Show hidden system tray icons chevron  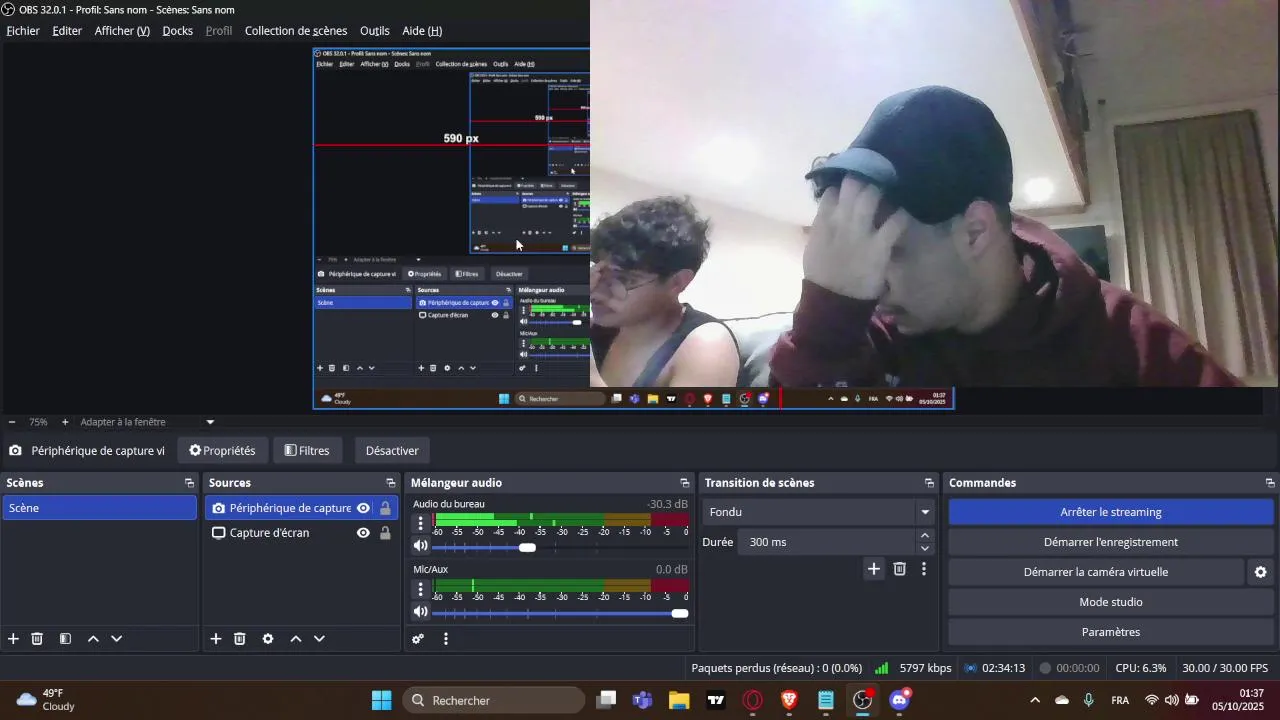tap(1035, 700)
